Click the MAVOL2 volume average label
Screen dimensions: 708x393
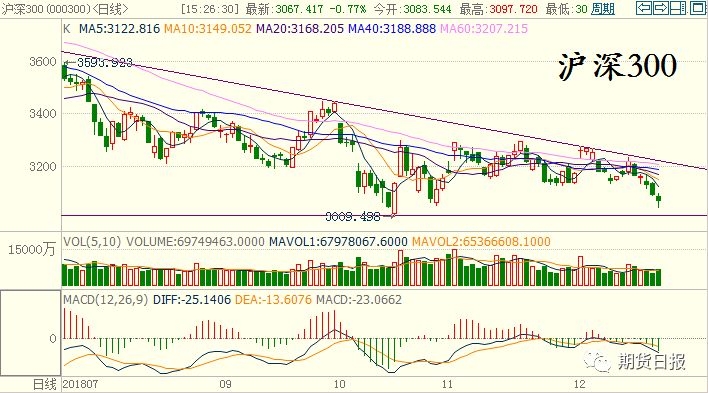coord(481,242)
